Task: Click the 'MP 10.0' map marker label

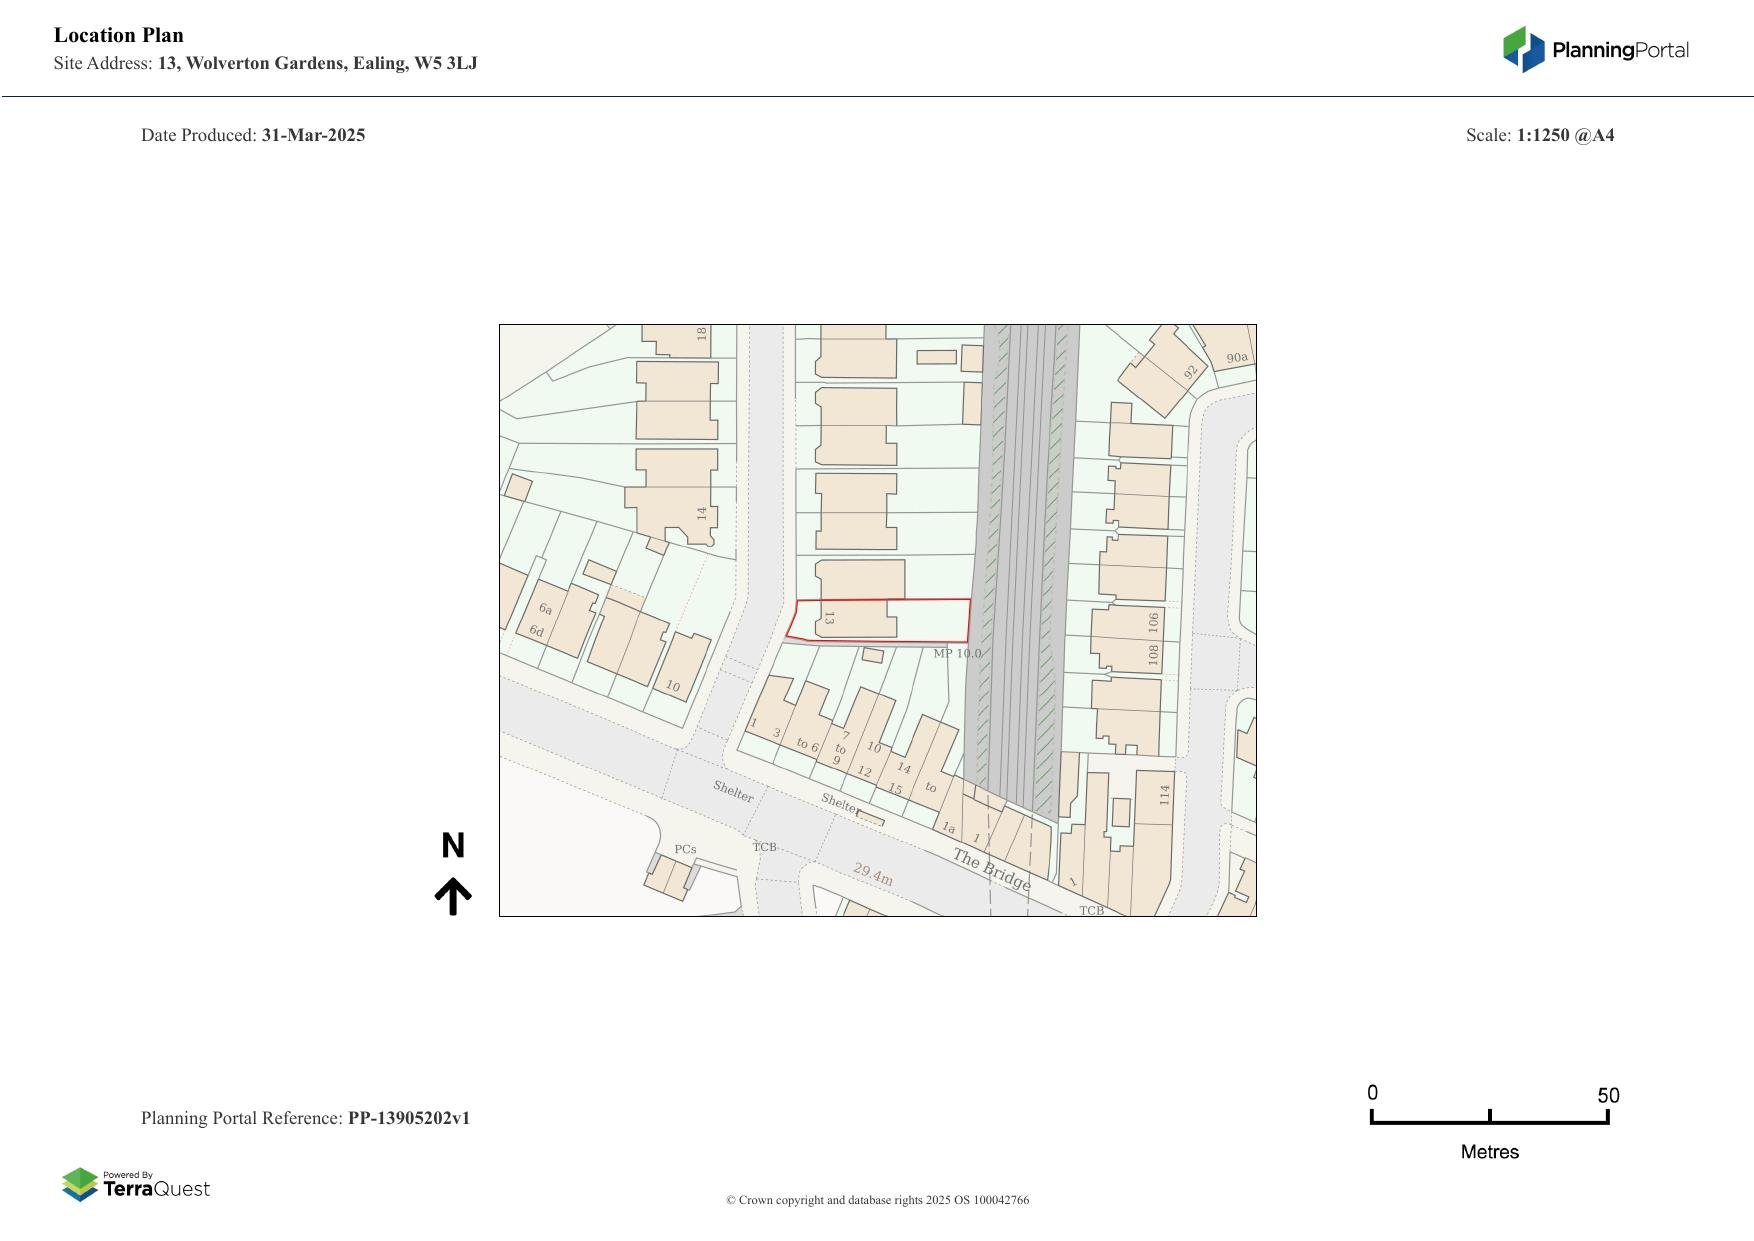Action: click(957, 654)
